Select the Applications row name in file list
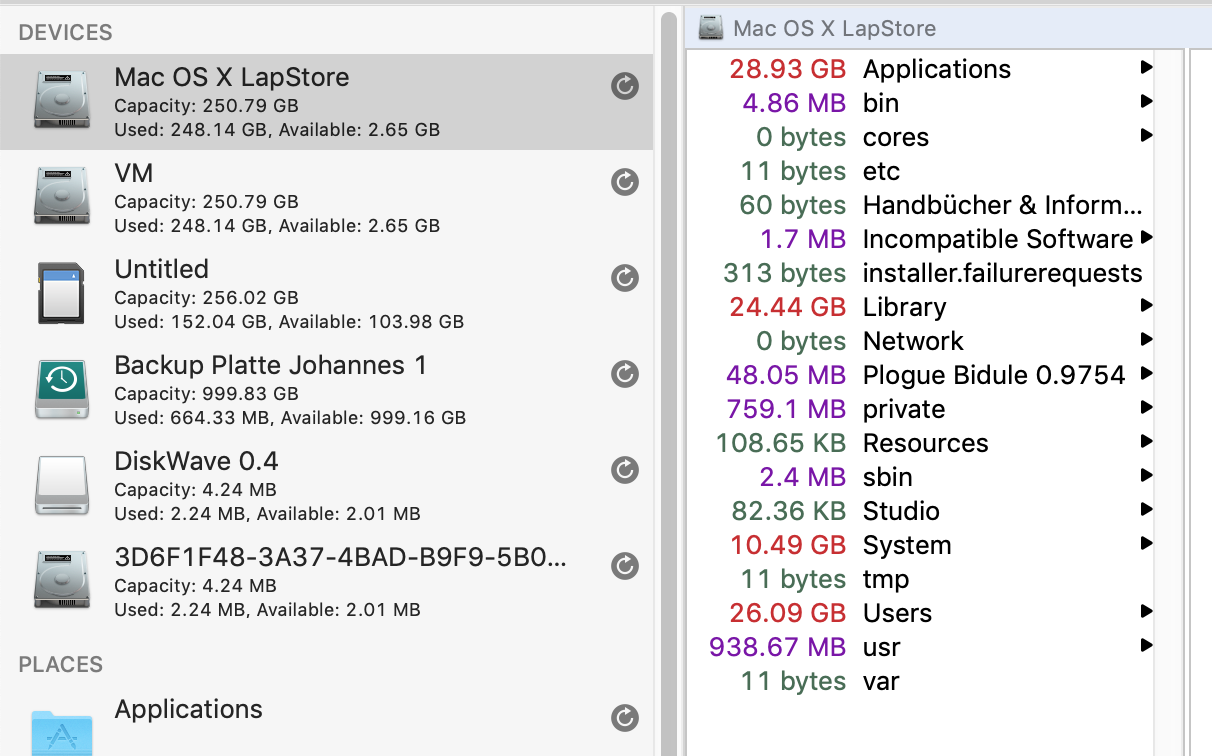 pos(937,69)
